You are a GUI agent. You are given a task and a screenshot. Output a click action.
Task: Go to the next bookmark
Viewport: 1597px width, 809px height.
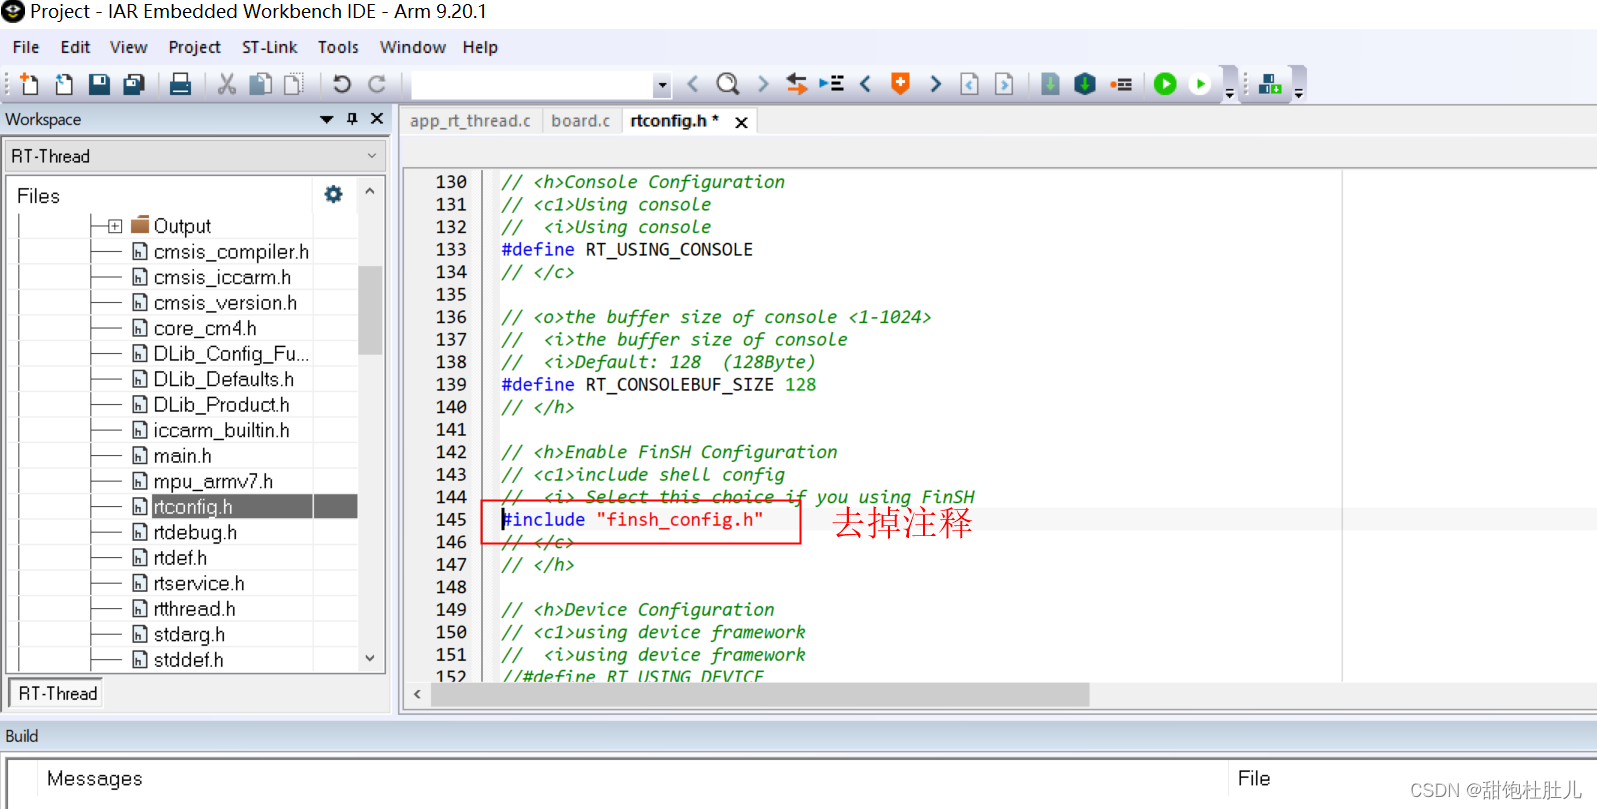(935, 84)
